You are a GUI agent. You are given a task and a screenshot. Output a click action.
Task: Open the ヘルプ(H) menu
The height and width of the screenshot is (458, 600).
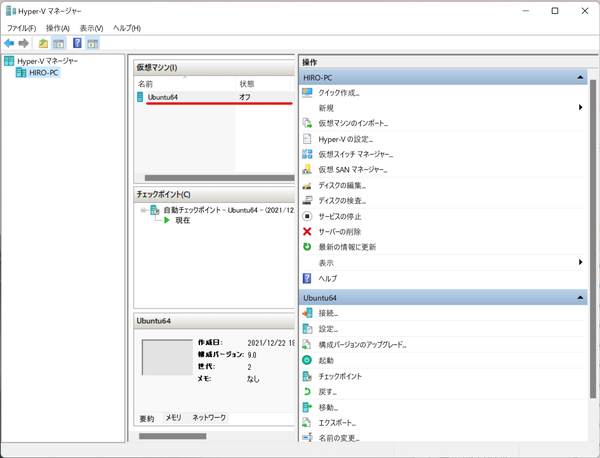click(127, 28)
